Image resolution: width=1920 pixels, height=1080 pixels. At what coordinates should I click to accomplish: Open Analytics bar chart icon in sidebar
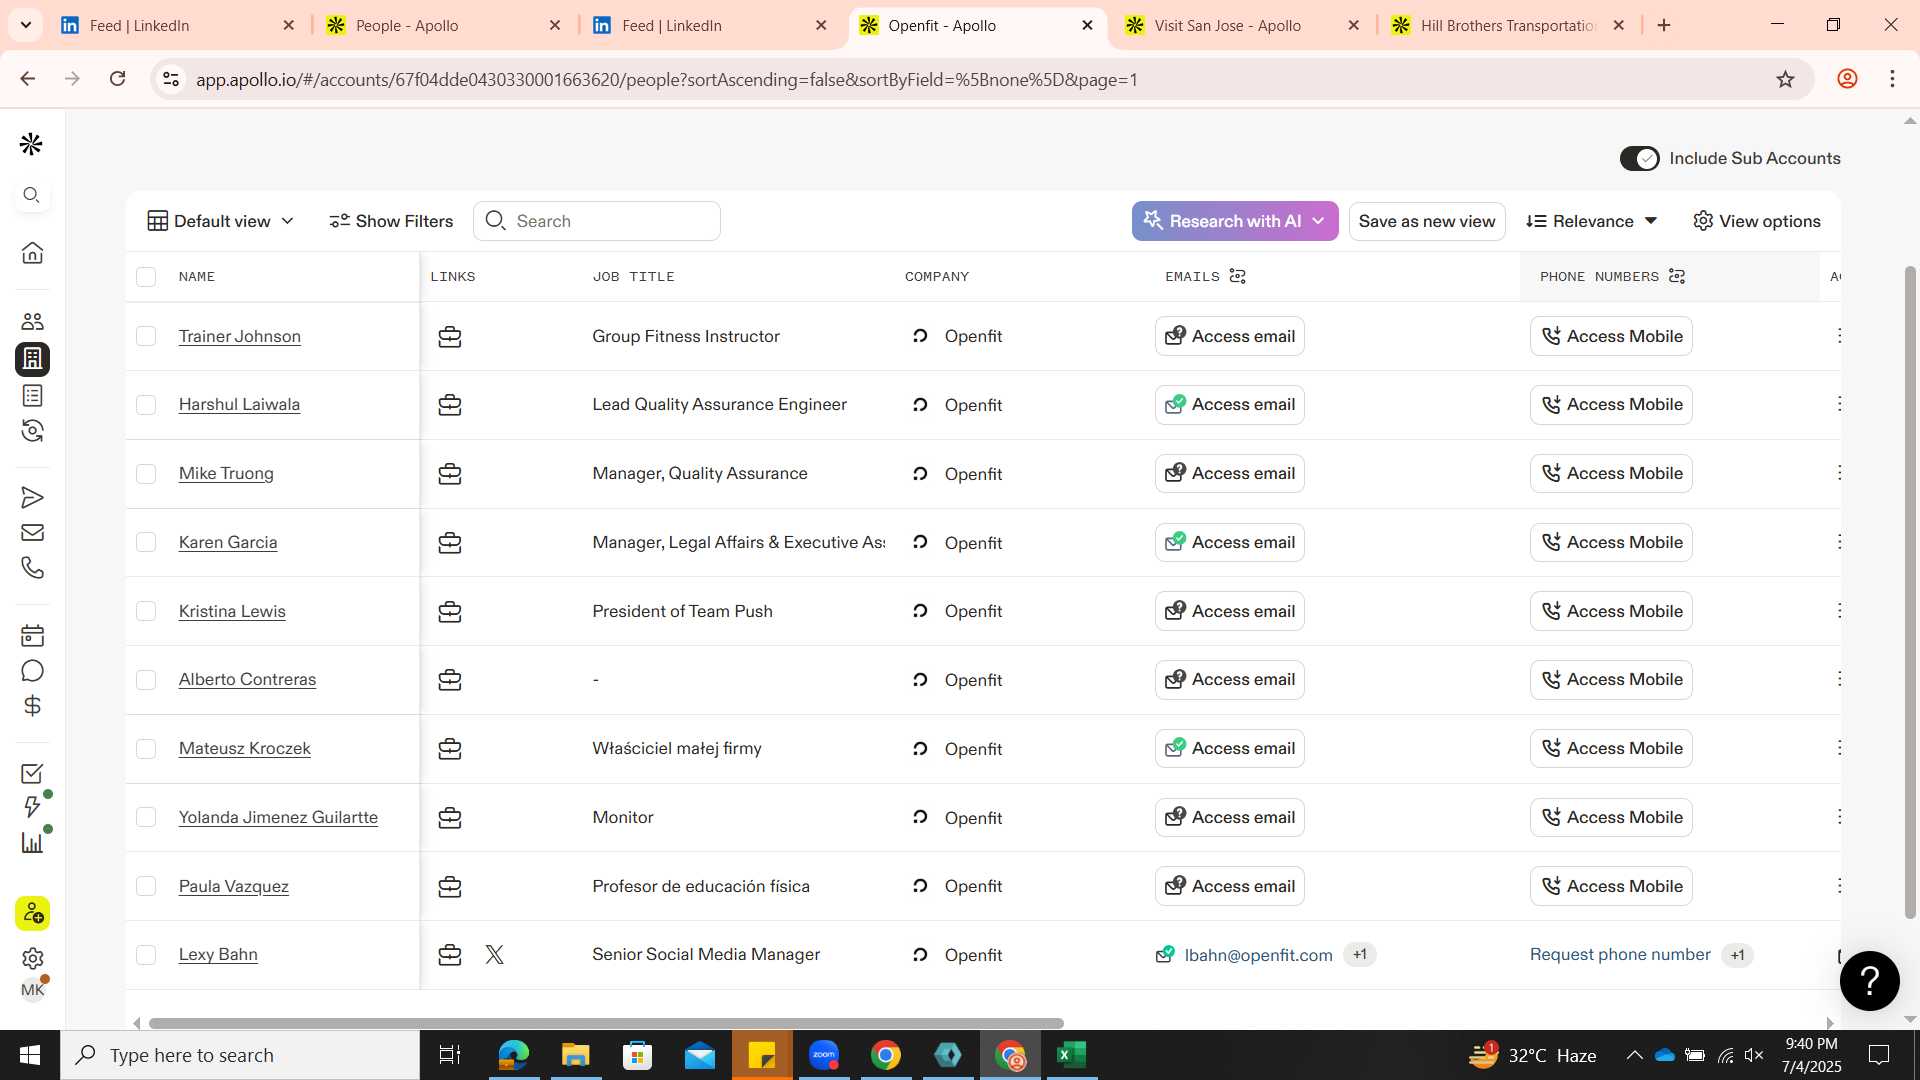[x=32, y=842]
